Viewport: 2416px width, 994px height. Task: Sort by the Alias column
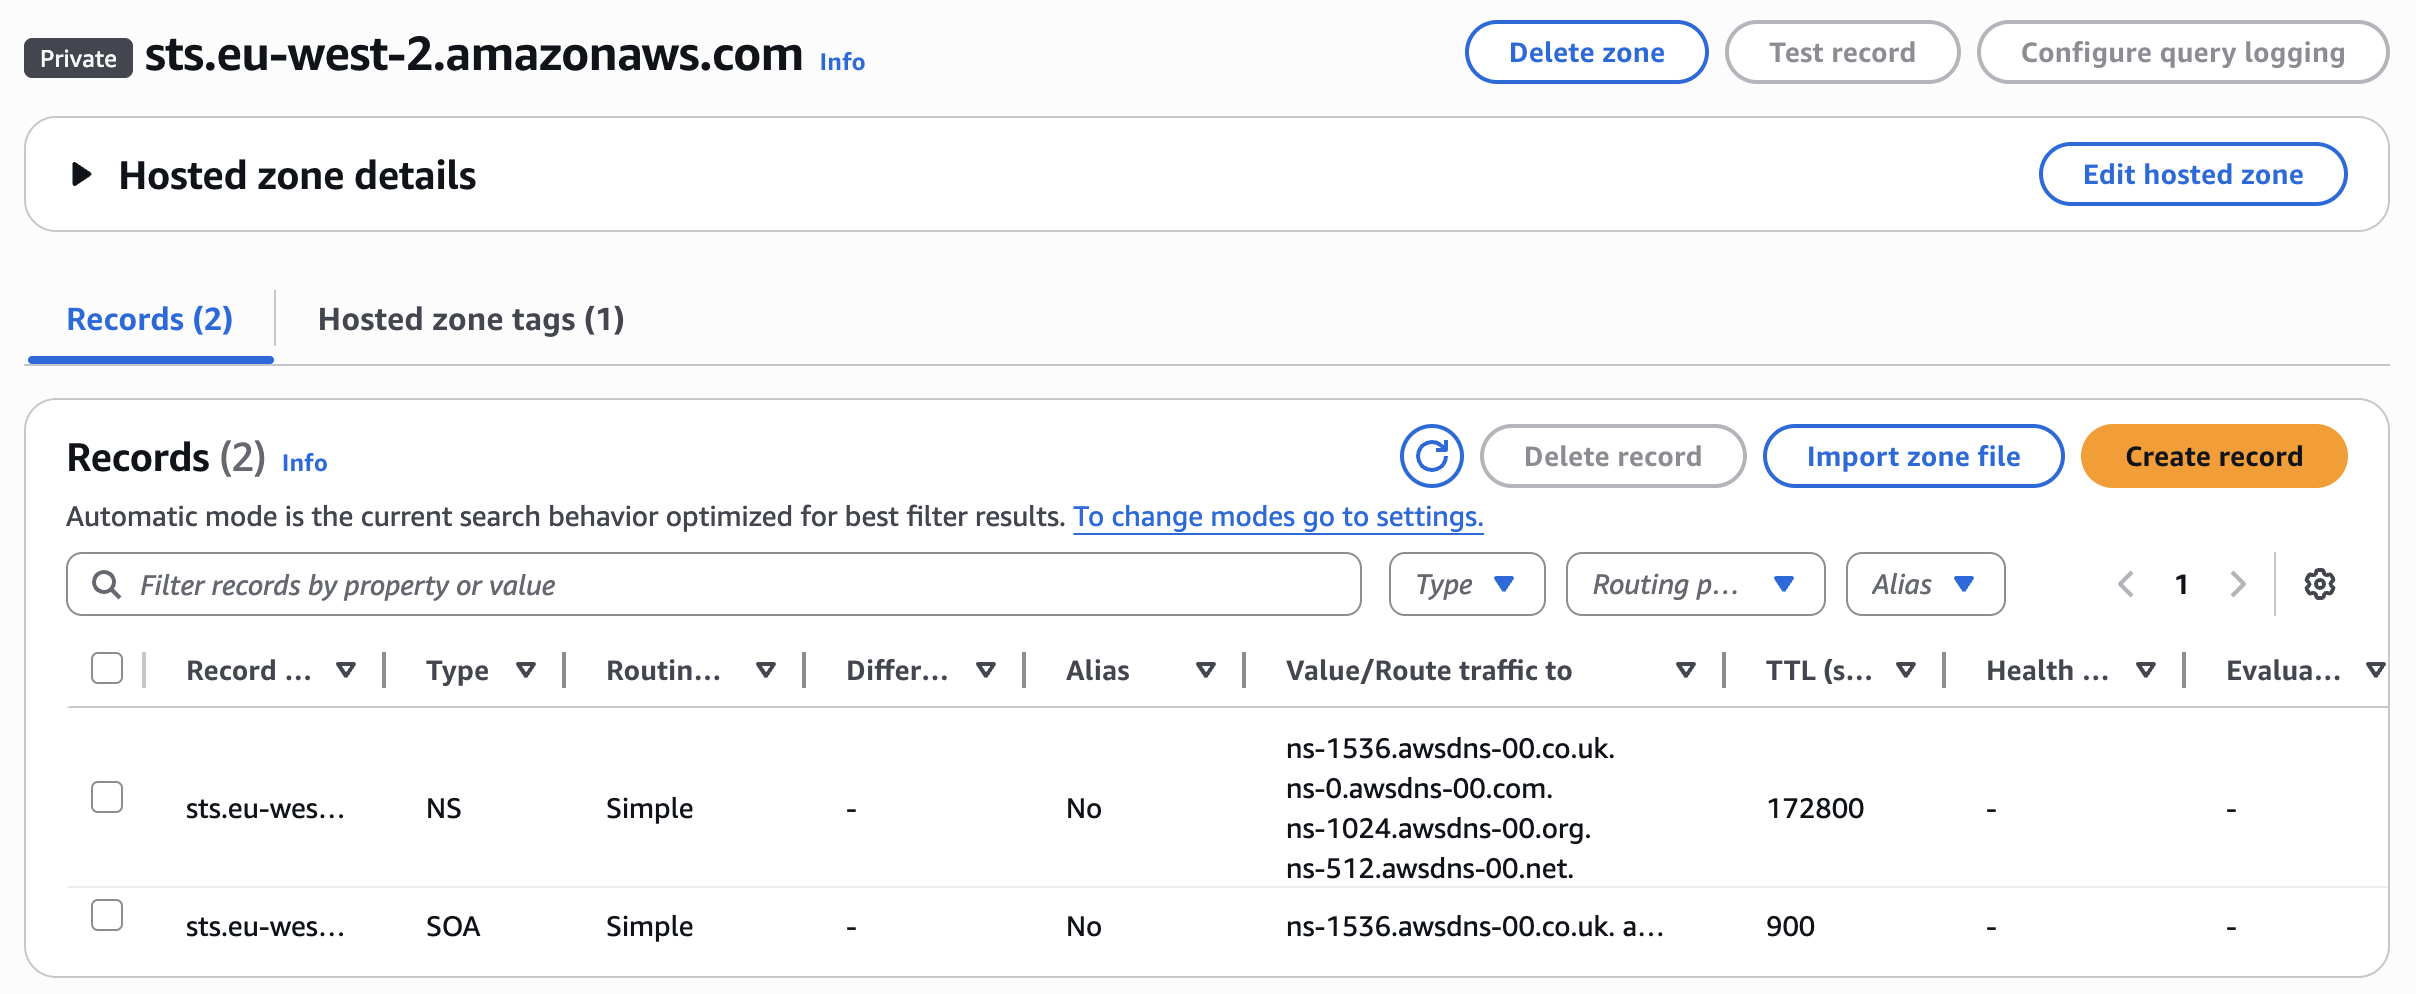click(1207, 670)
